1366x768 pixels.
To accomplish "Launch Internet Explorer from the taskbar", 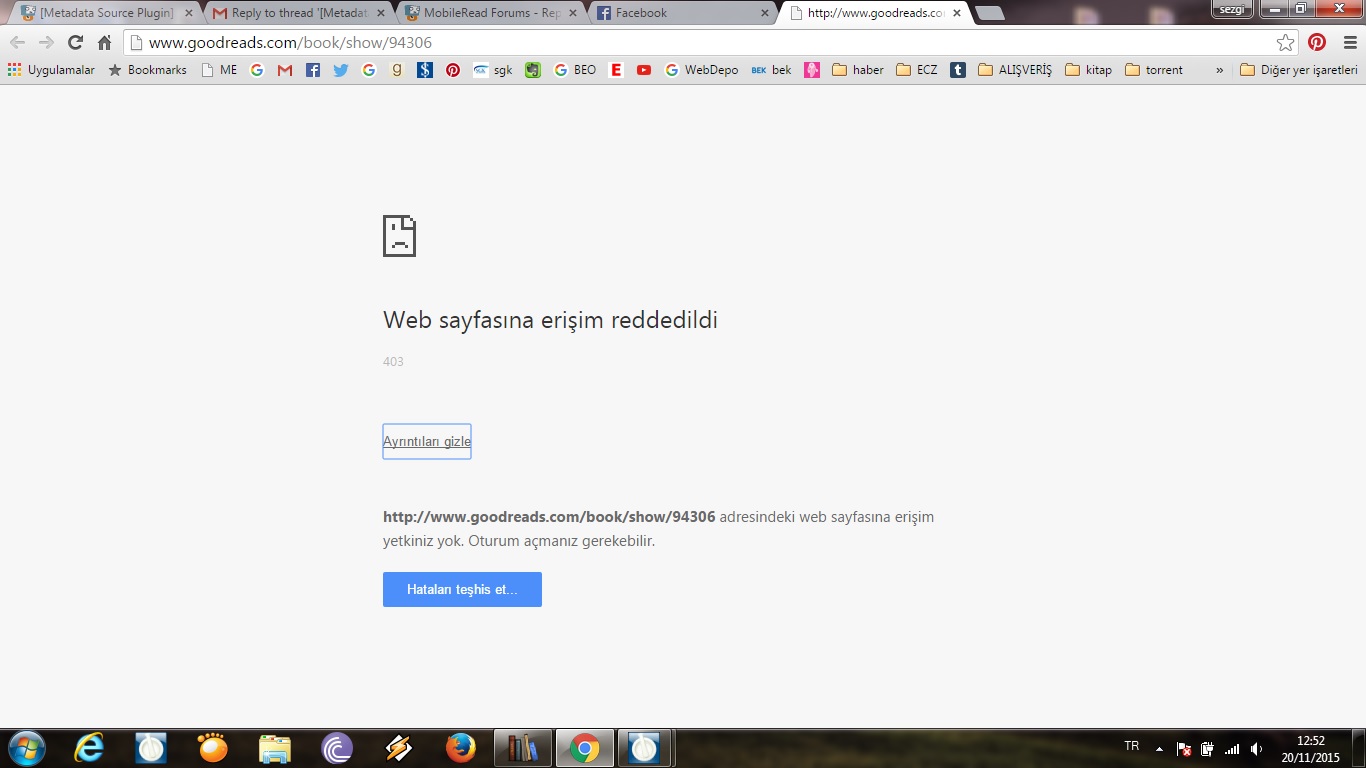I will point(89,748).
